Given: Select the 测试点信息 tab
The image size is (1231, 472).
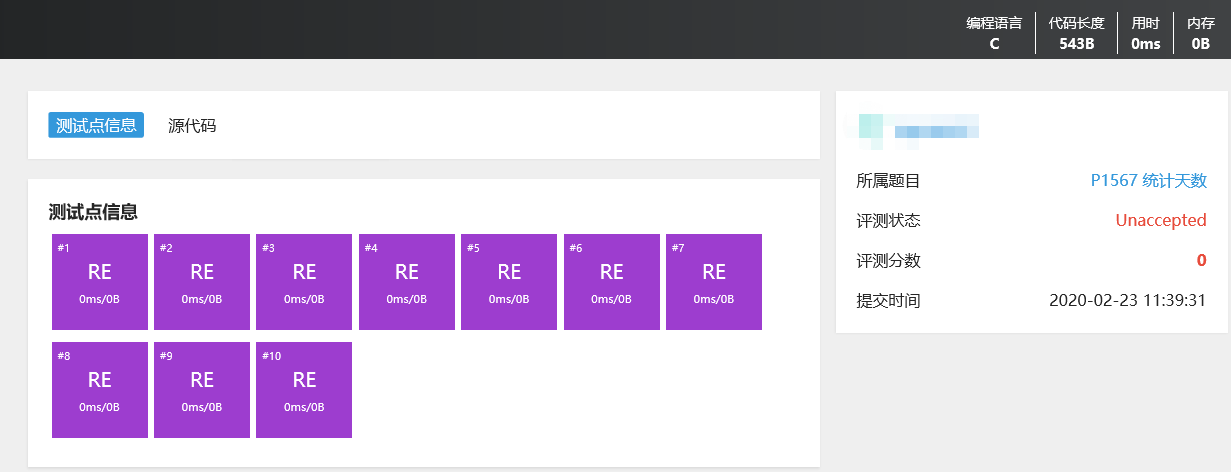Looking at the screenshot, I should [x=96, y=125].
